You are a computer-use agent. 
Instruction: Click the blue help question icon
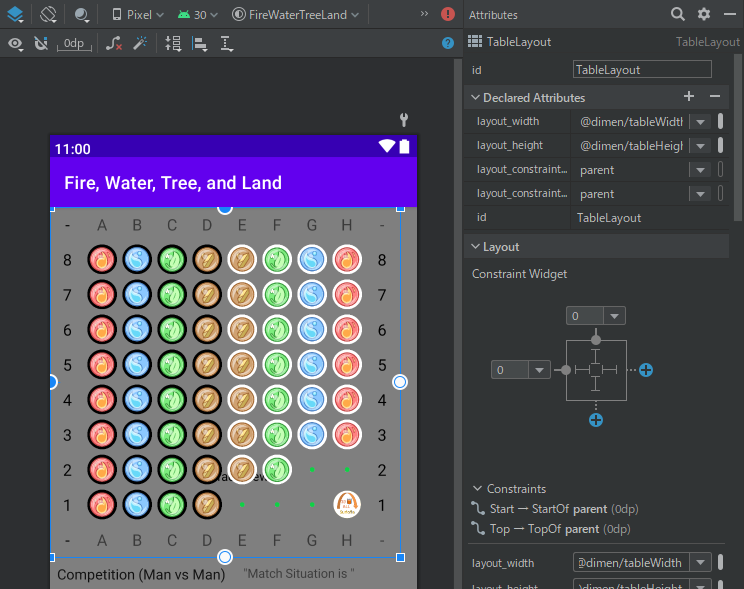tap(448, 44)
